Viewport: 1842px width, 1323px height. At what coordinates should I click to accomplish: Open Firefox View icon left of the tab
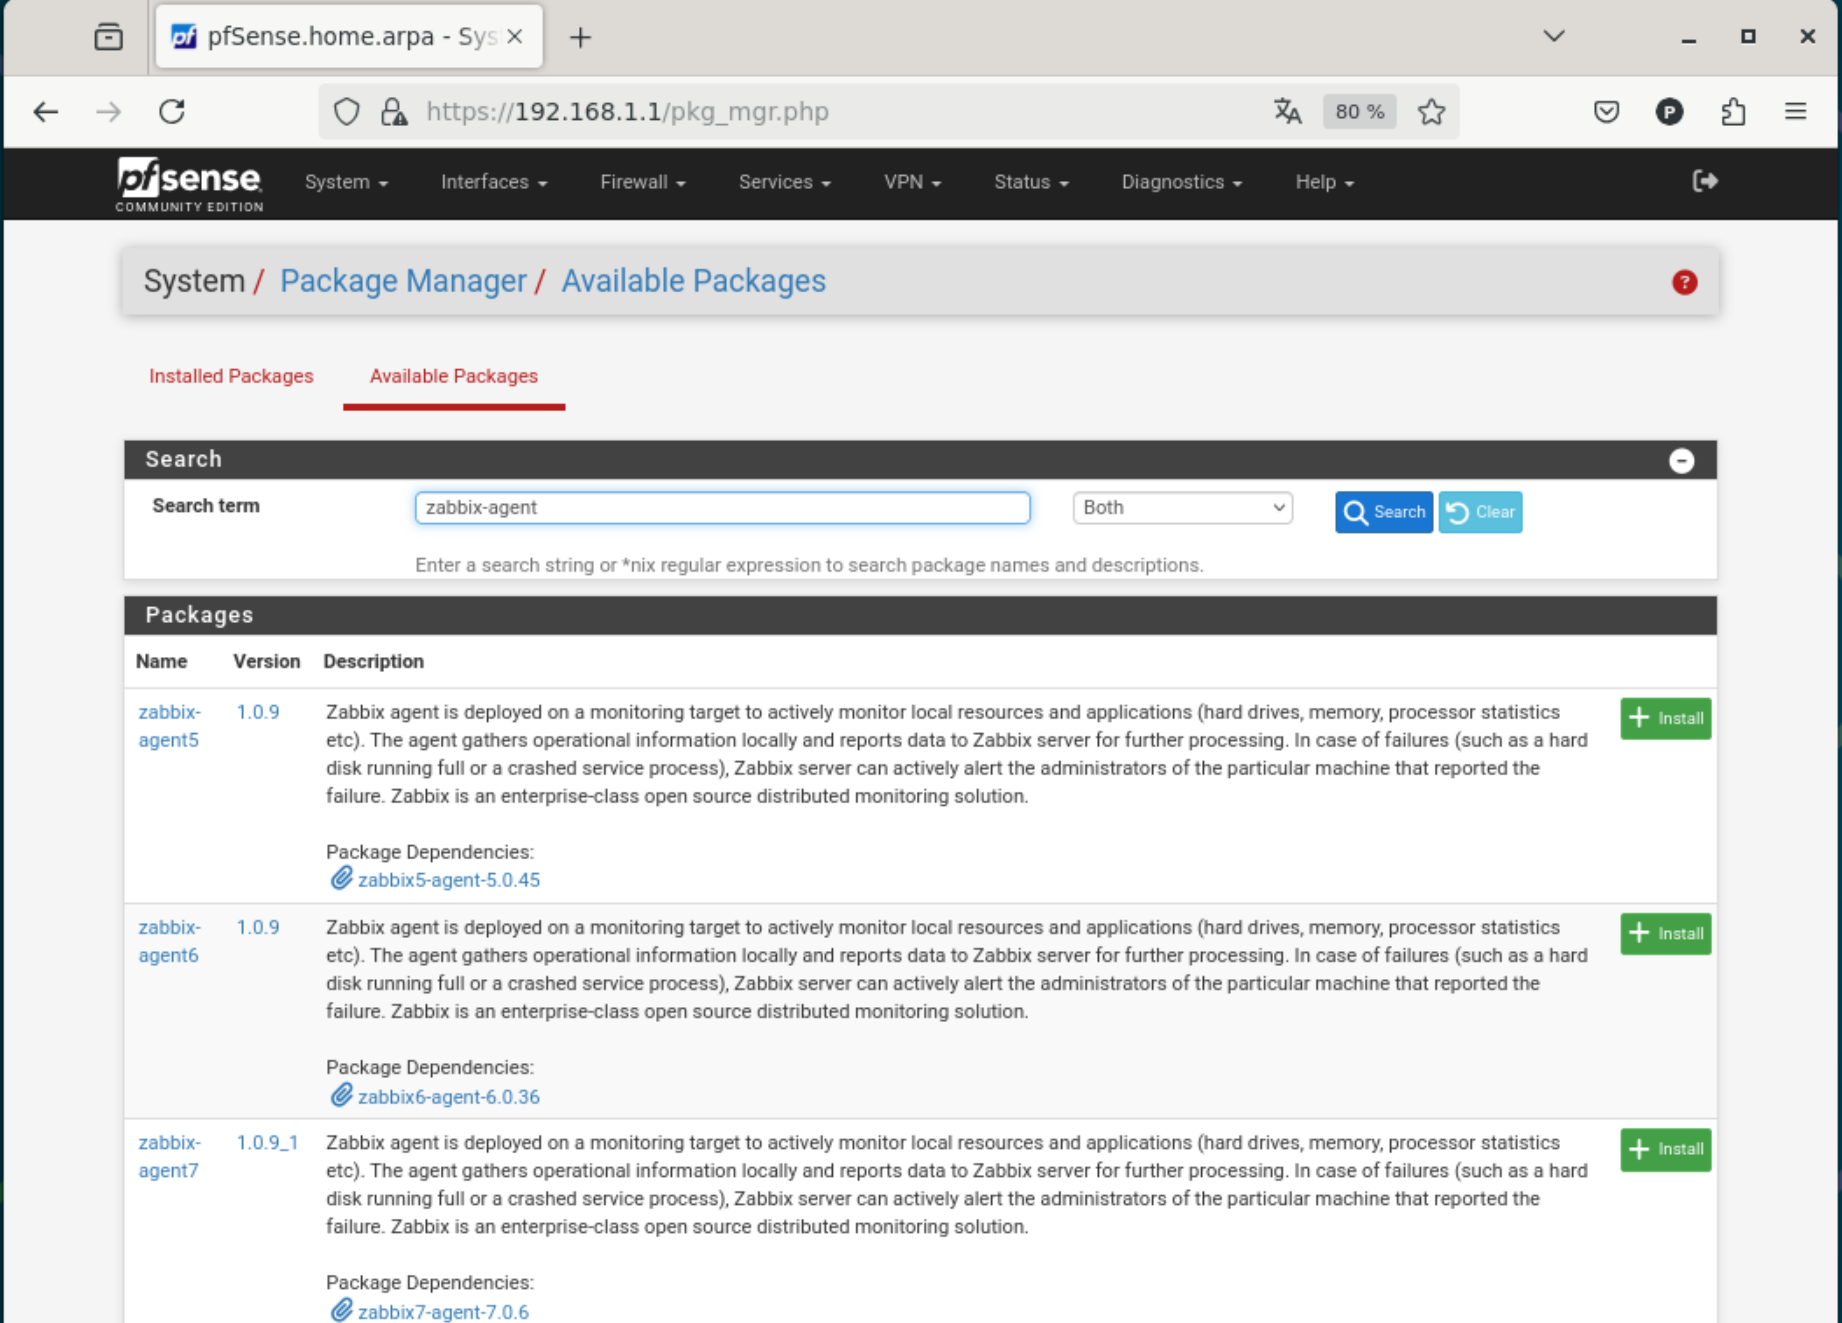(108, 37)
